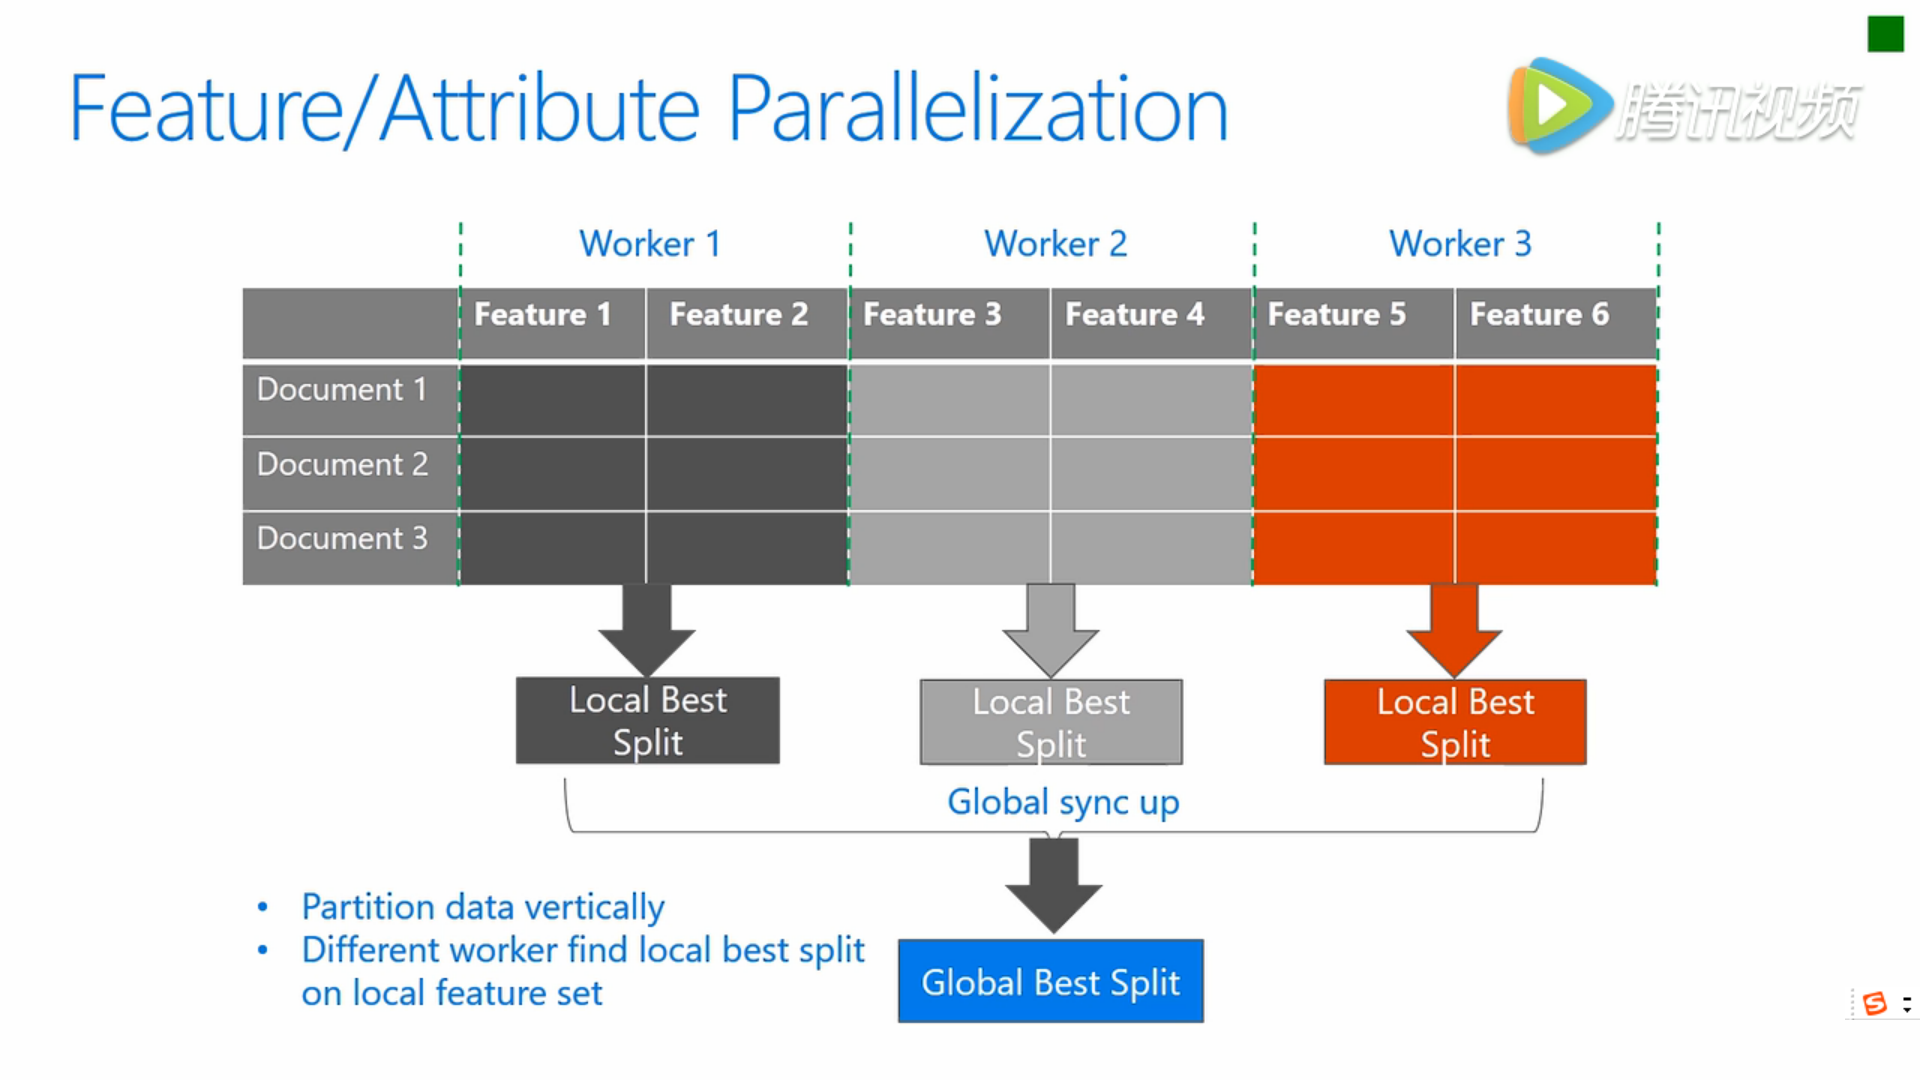The height and width of the screenshot is (1080, 1920).
Task: Click the Document 2 row label
Action: [351, 473]
